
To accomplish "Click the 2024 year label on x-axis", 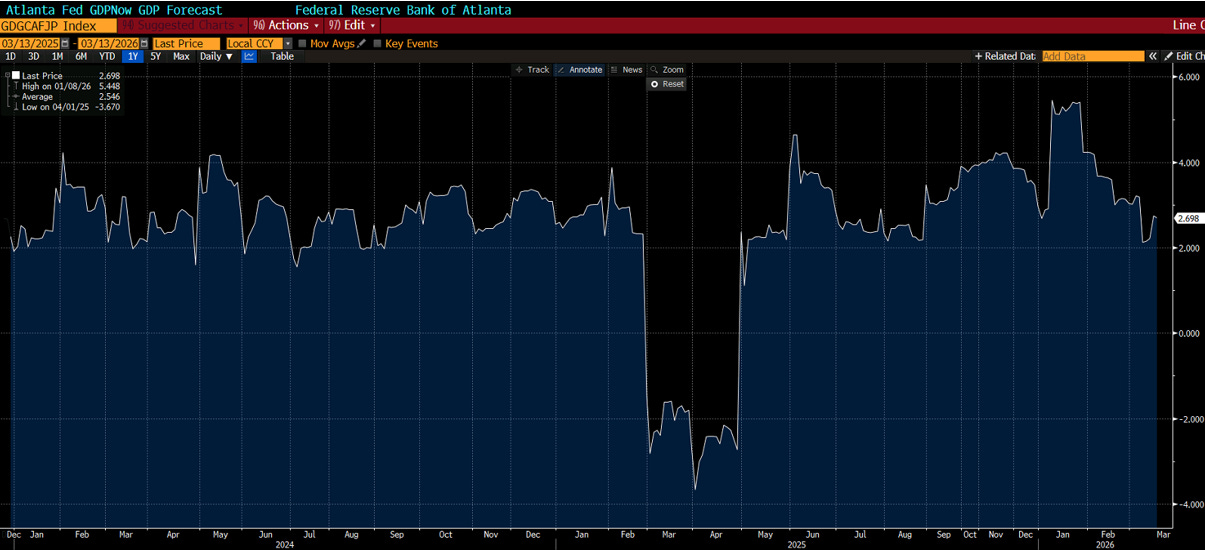I will 283,545.
